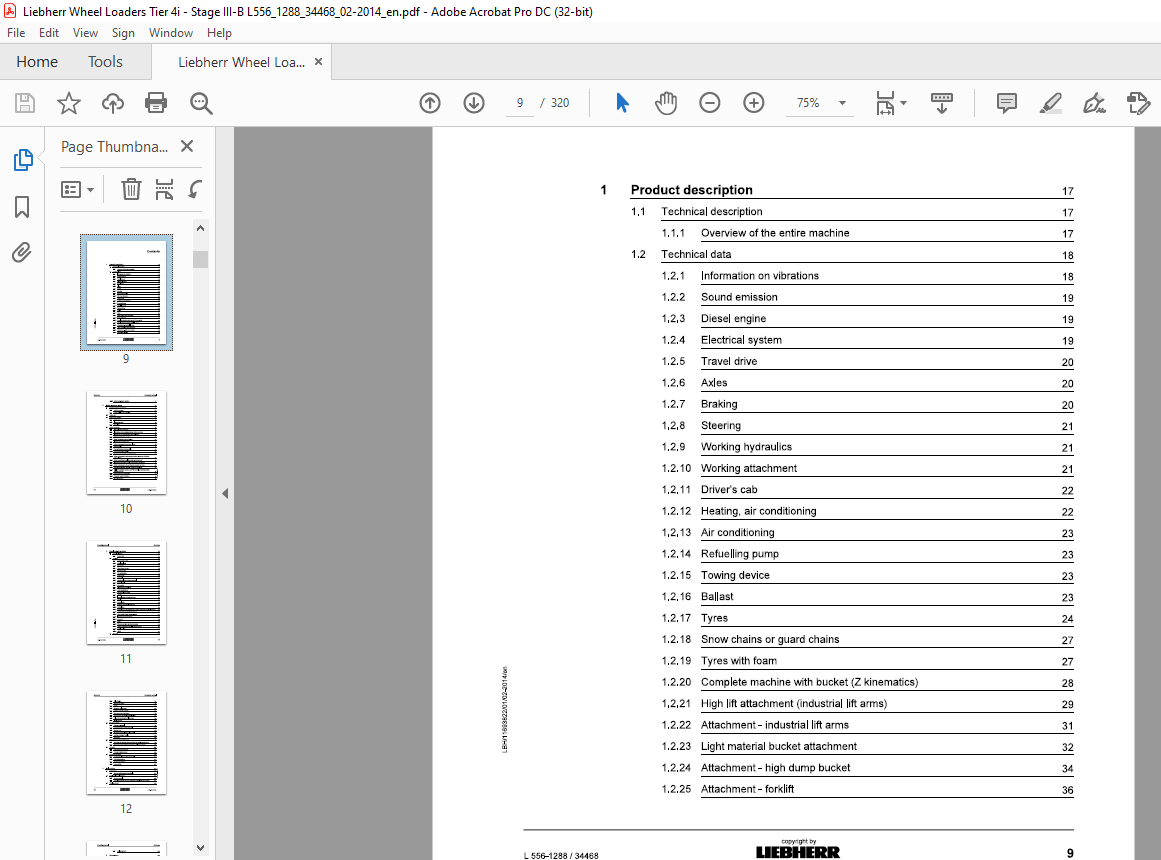Screen dimensions: 1161x860
Task: Open the Bookmarks side panel
Action: tap(22, 207)
